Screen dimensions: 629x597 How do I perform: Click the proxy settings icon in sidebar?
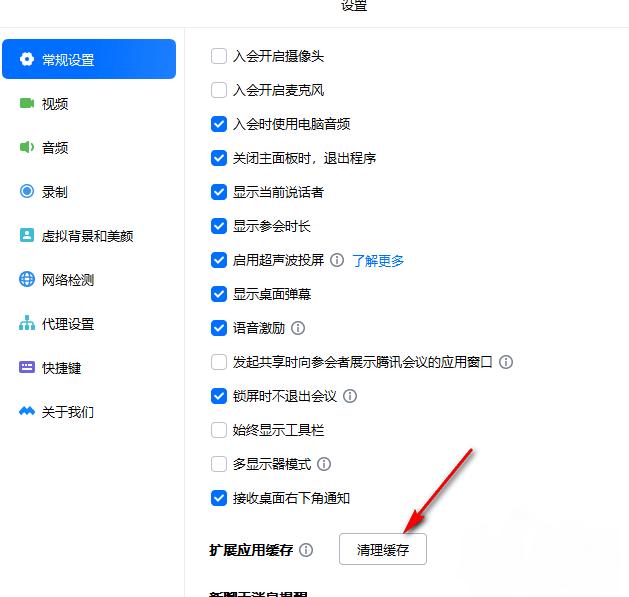pyautogui.click(x=27, y=324)
